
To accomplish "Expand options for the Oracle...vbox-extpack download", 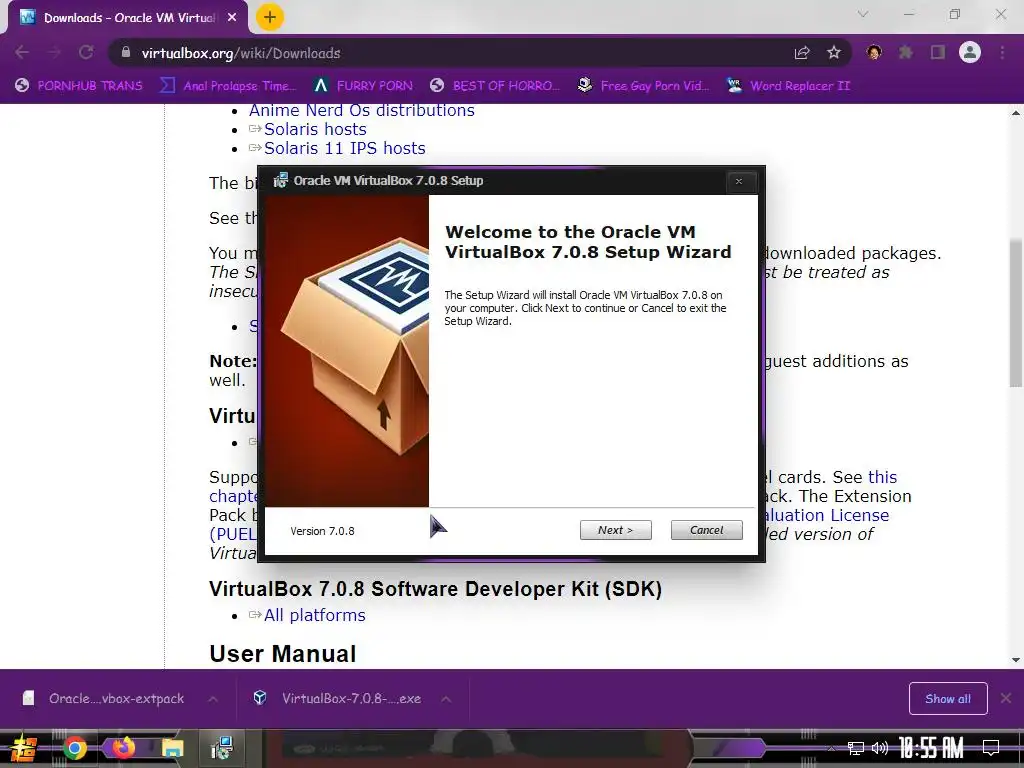I will pyautogui.click(x=213, y=699).
